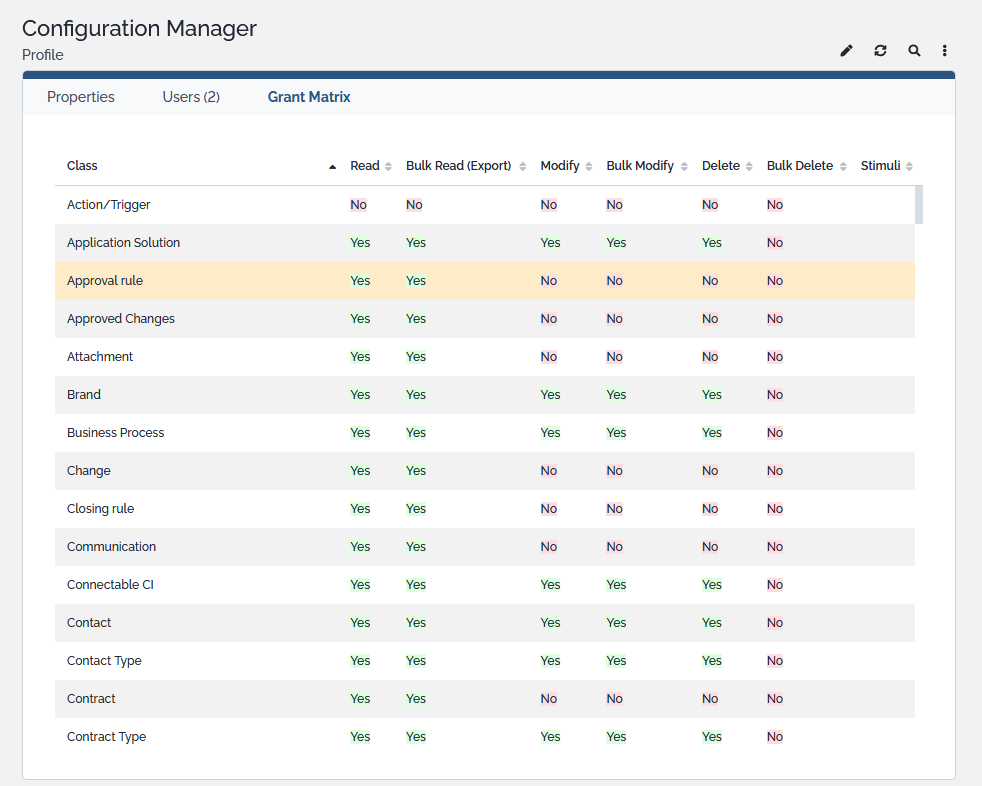Sort by Bulk Read (Export) column
Screen dimensions: 982x786
tap(522, 167)
